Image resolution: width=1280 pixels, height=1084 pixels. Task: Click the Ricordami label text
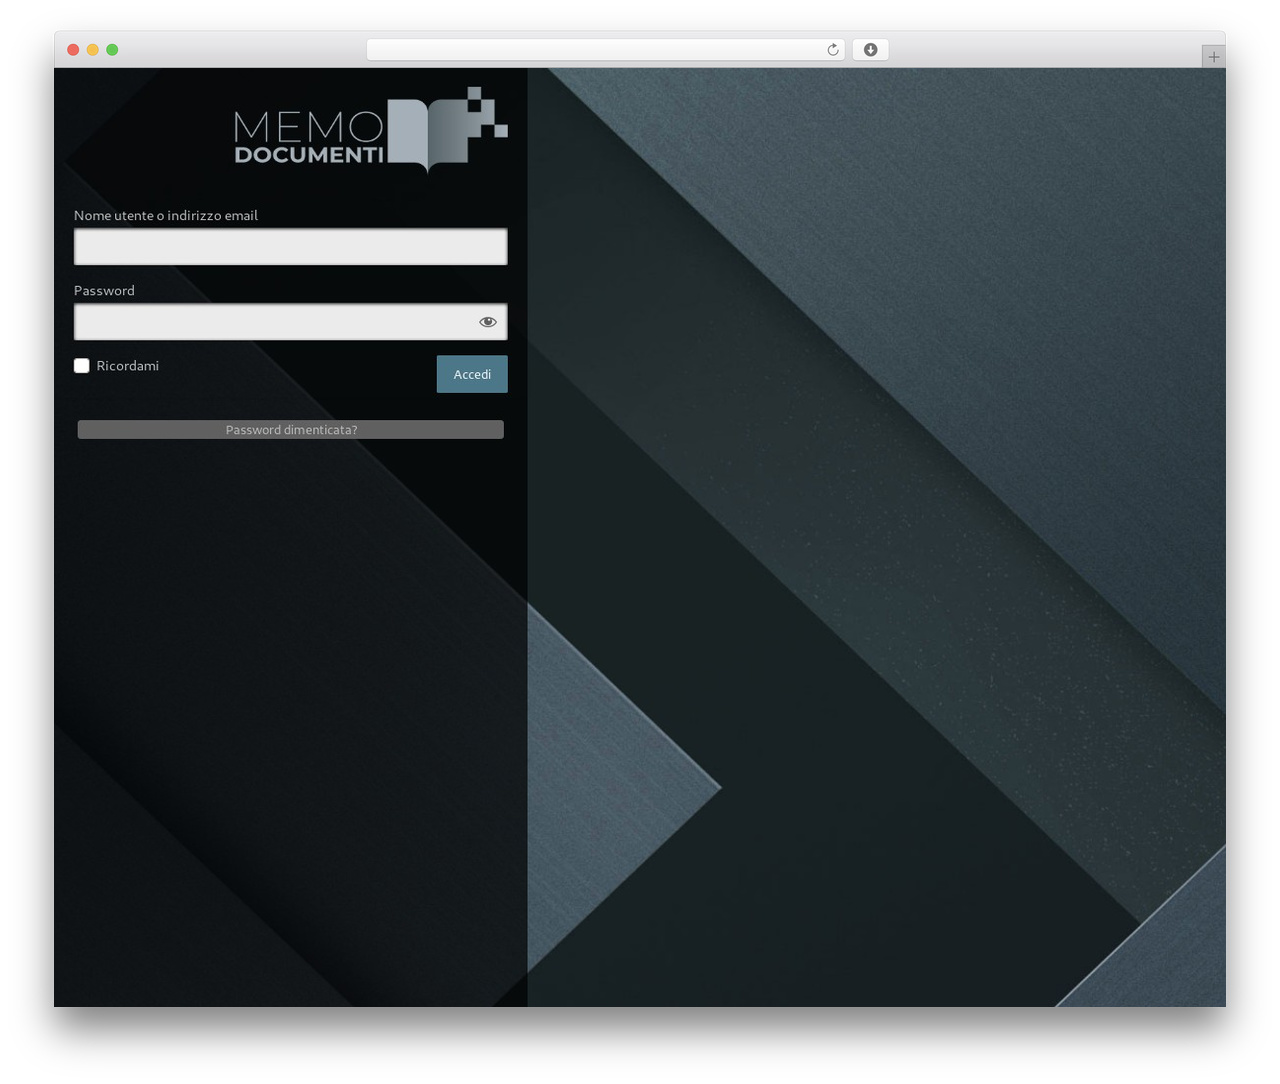tap(128, 366)
